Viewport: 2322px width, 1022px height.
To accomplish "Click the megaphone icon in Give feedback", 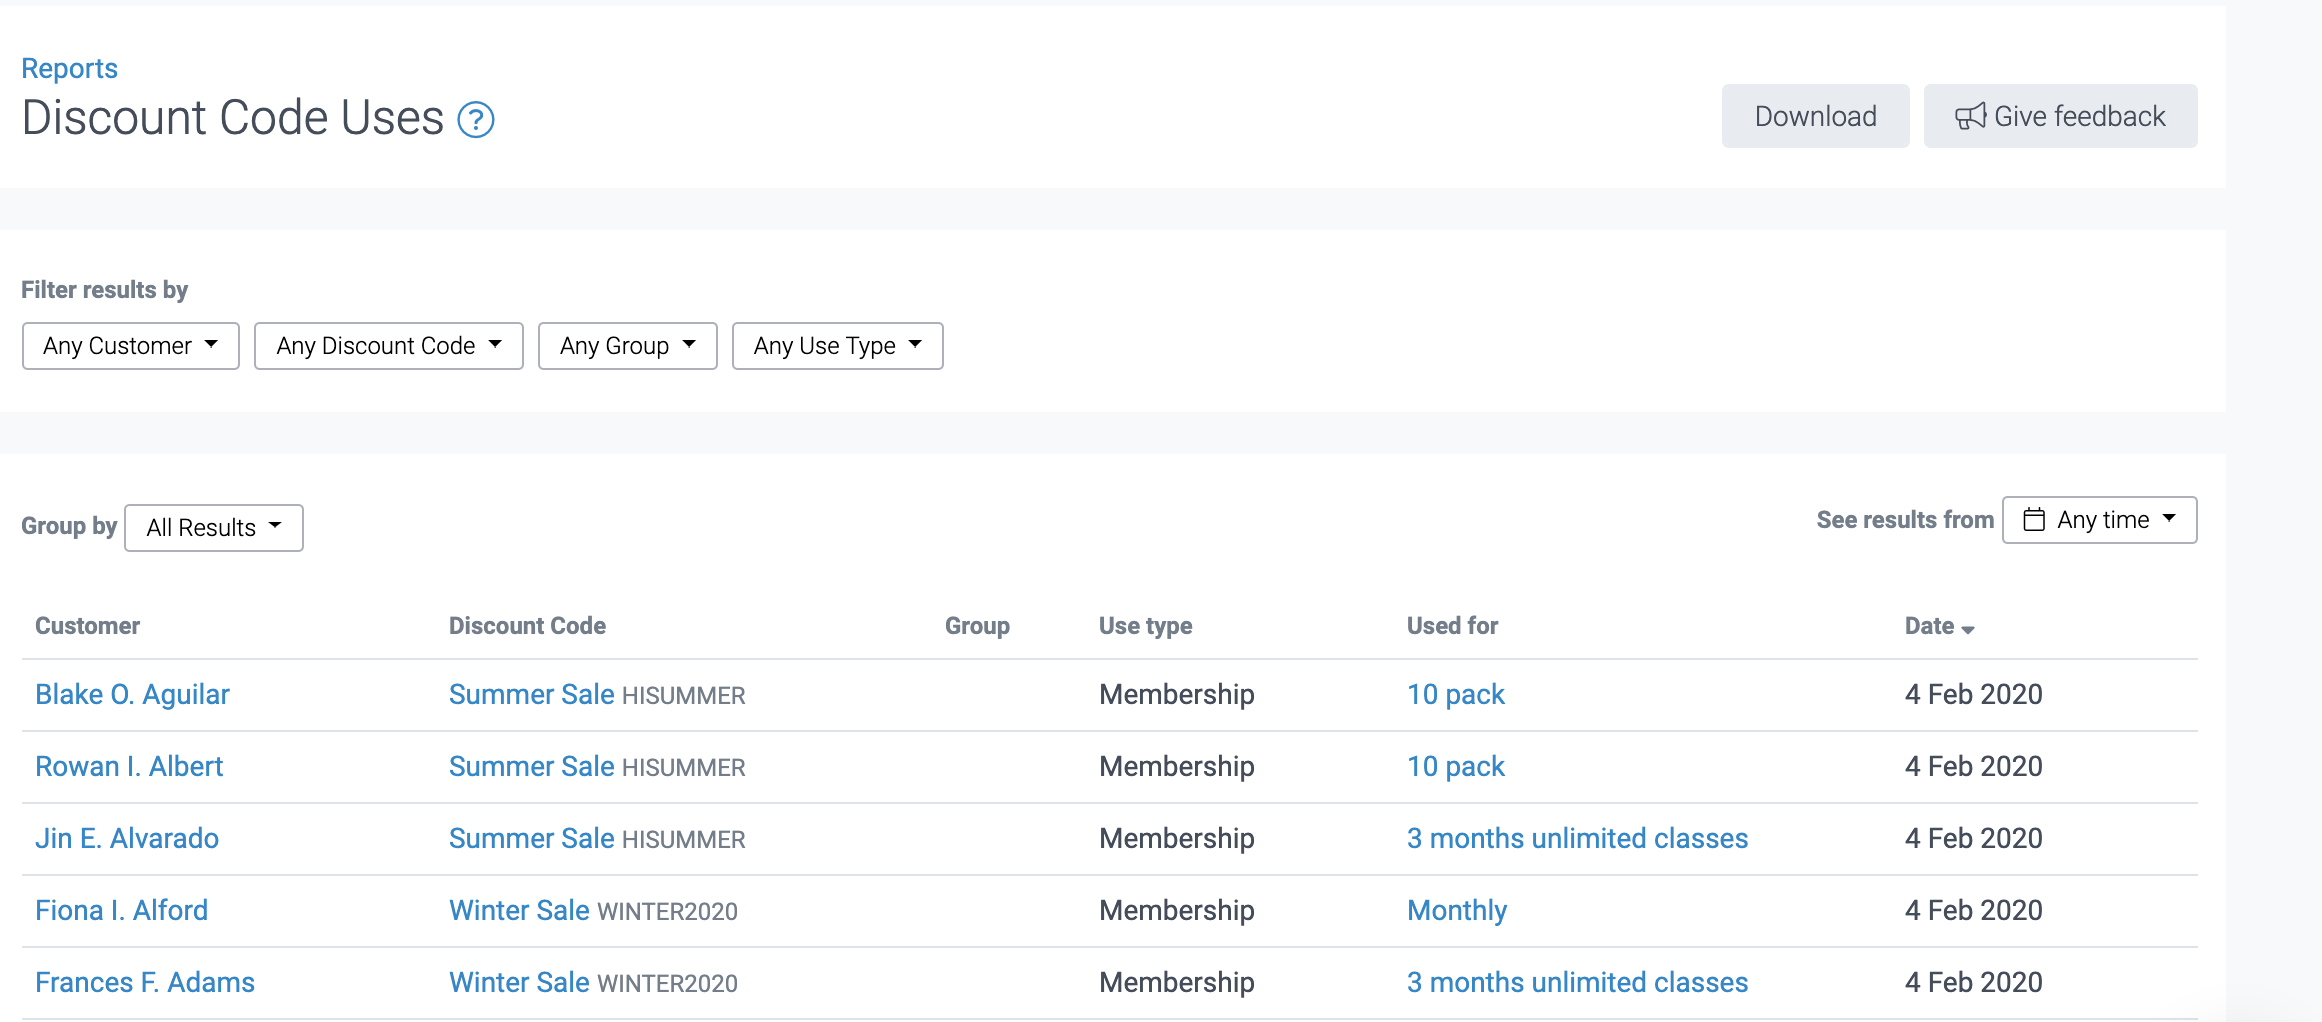I will (x=1970, y=117).
